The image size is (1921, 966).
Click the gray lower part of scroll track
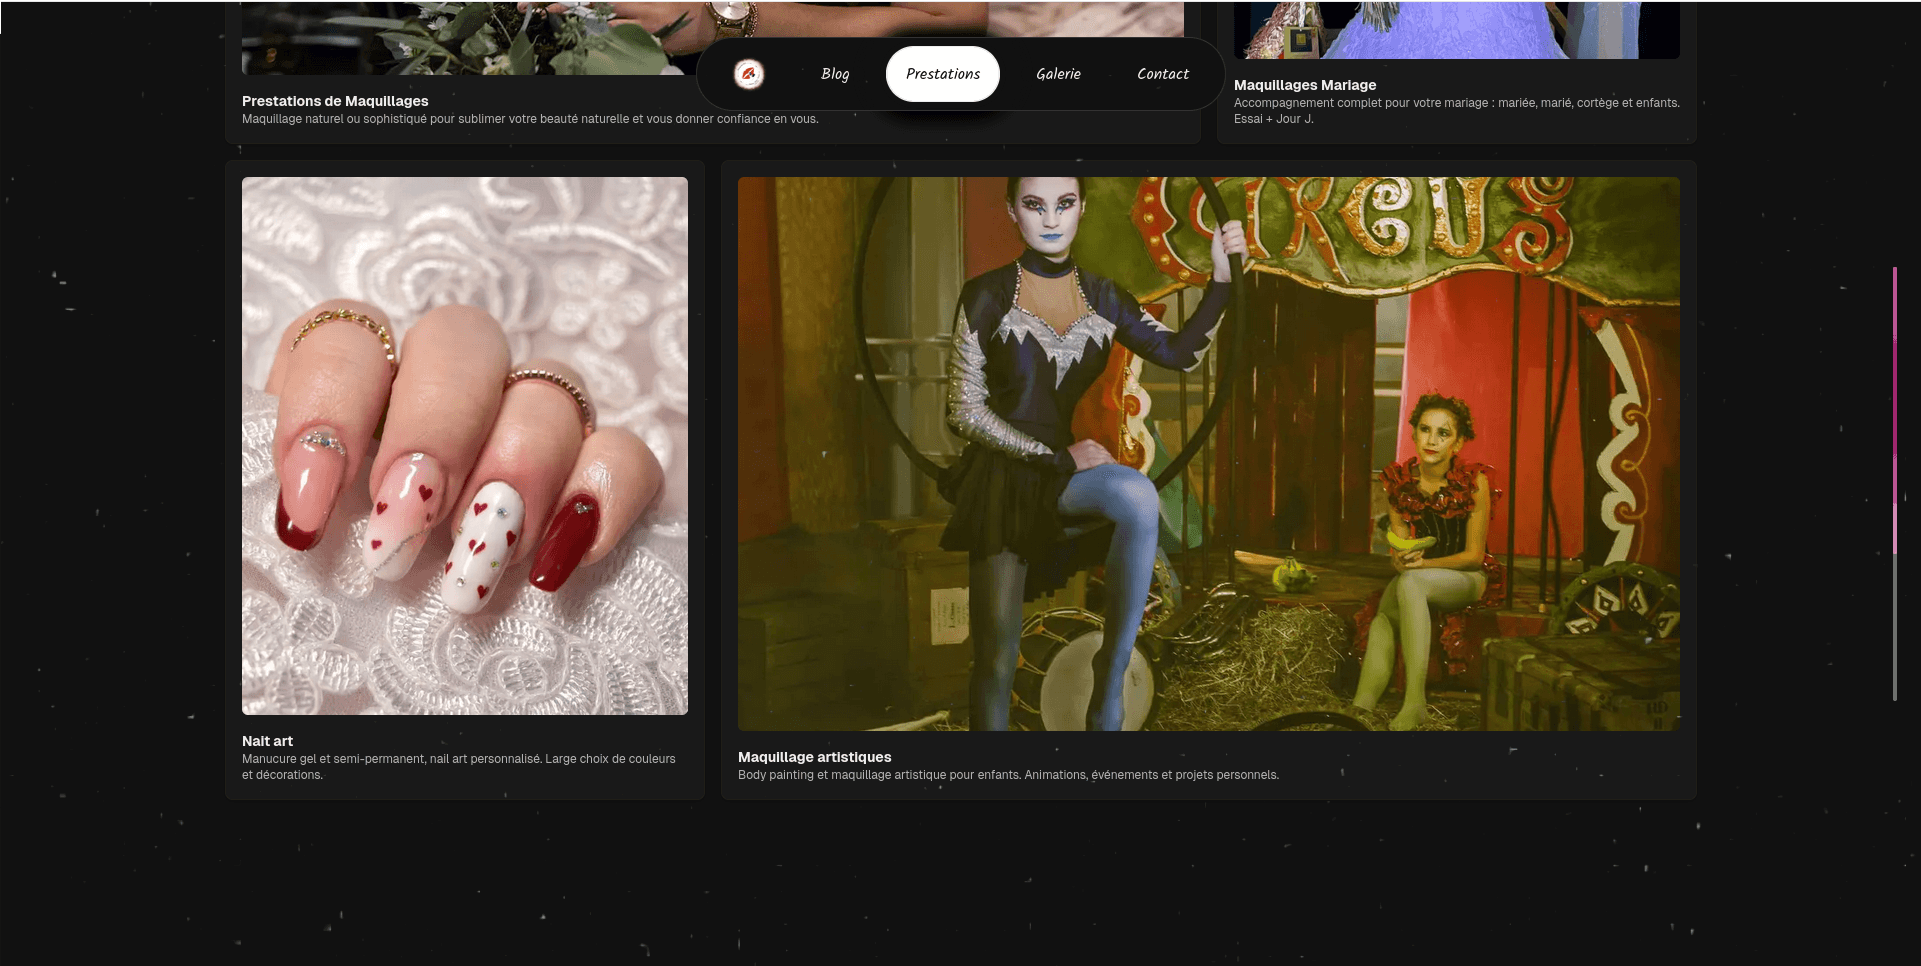tap(1894, 630)
